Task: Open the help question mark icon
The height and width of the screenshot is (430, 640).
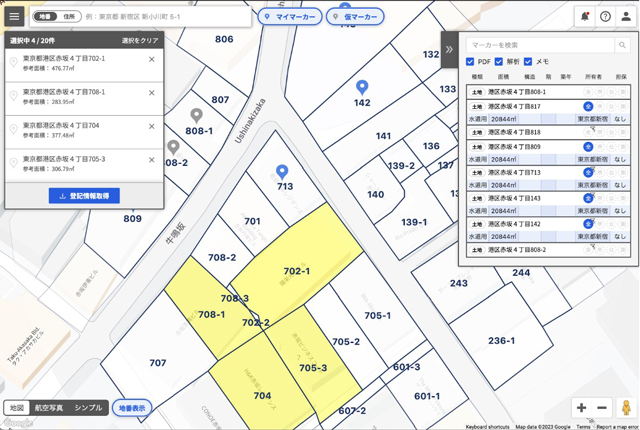Action: (x=605, y=17)
